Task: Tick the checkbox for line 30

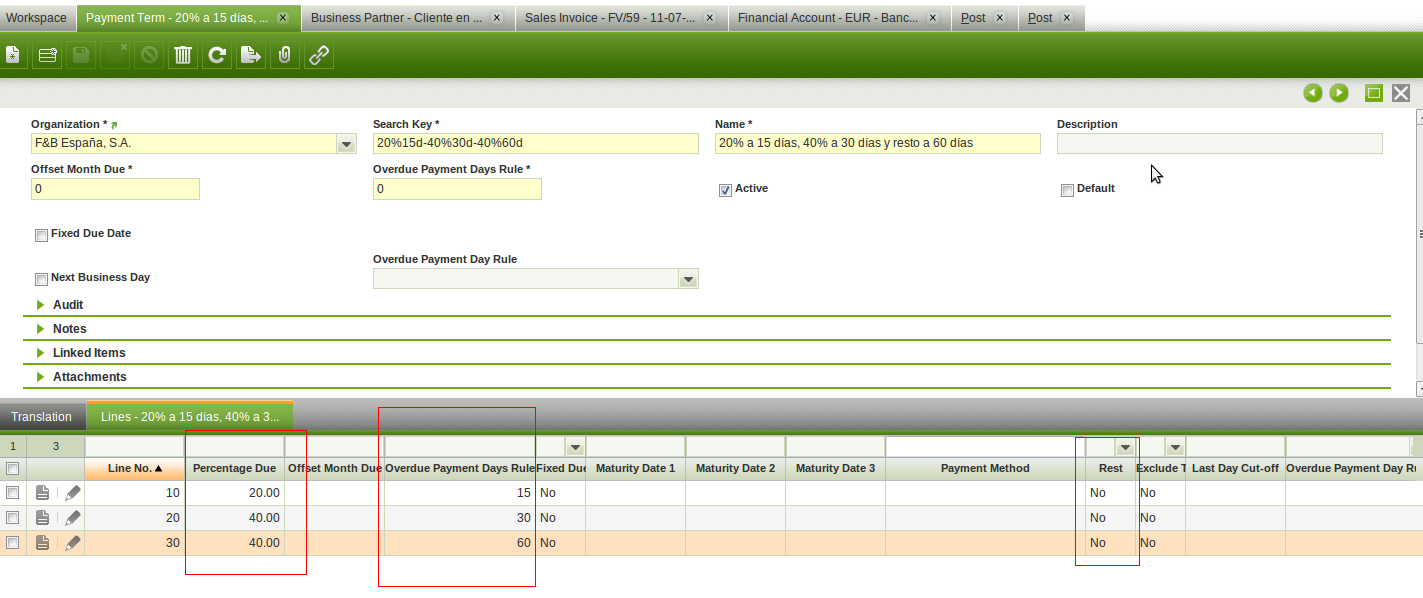Action: (12, 543)
